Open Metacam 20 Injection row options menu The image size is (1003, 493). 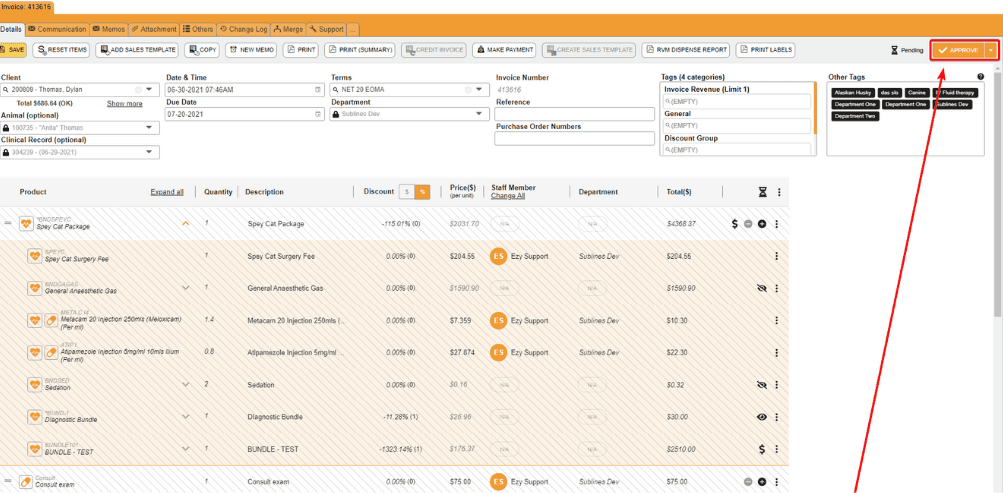coord(777,320)
